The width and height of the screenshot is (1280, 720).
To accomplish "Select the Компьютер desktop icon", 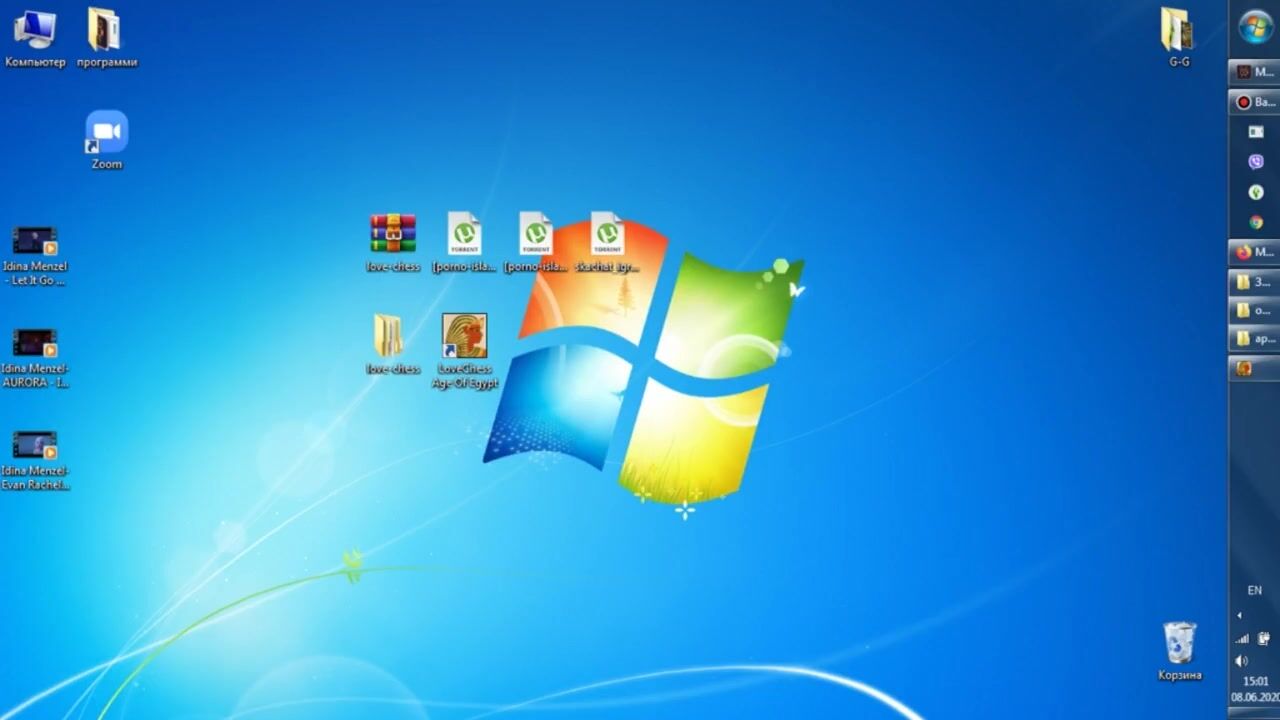I will (x=35, y=31).
